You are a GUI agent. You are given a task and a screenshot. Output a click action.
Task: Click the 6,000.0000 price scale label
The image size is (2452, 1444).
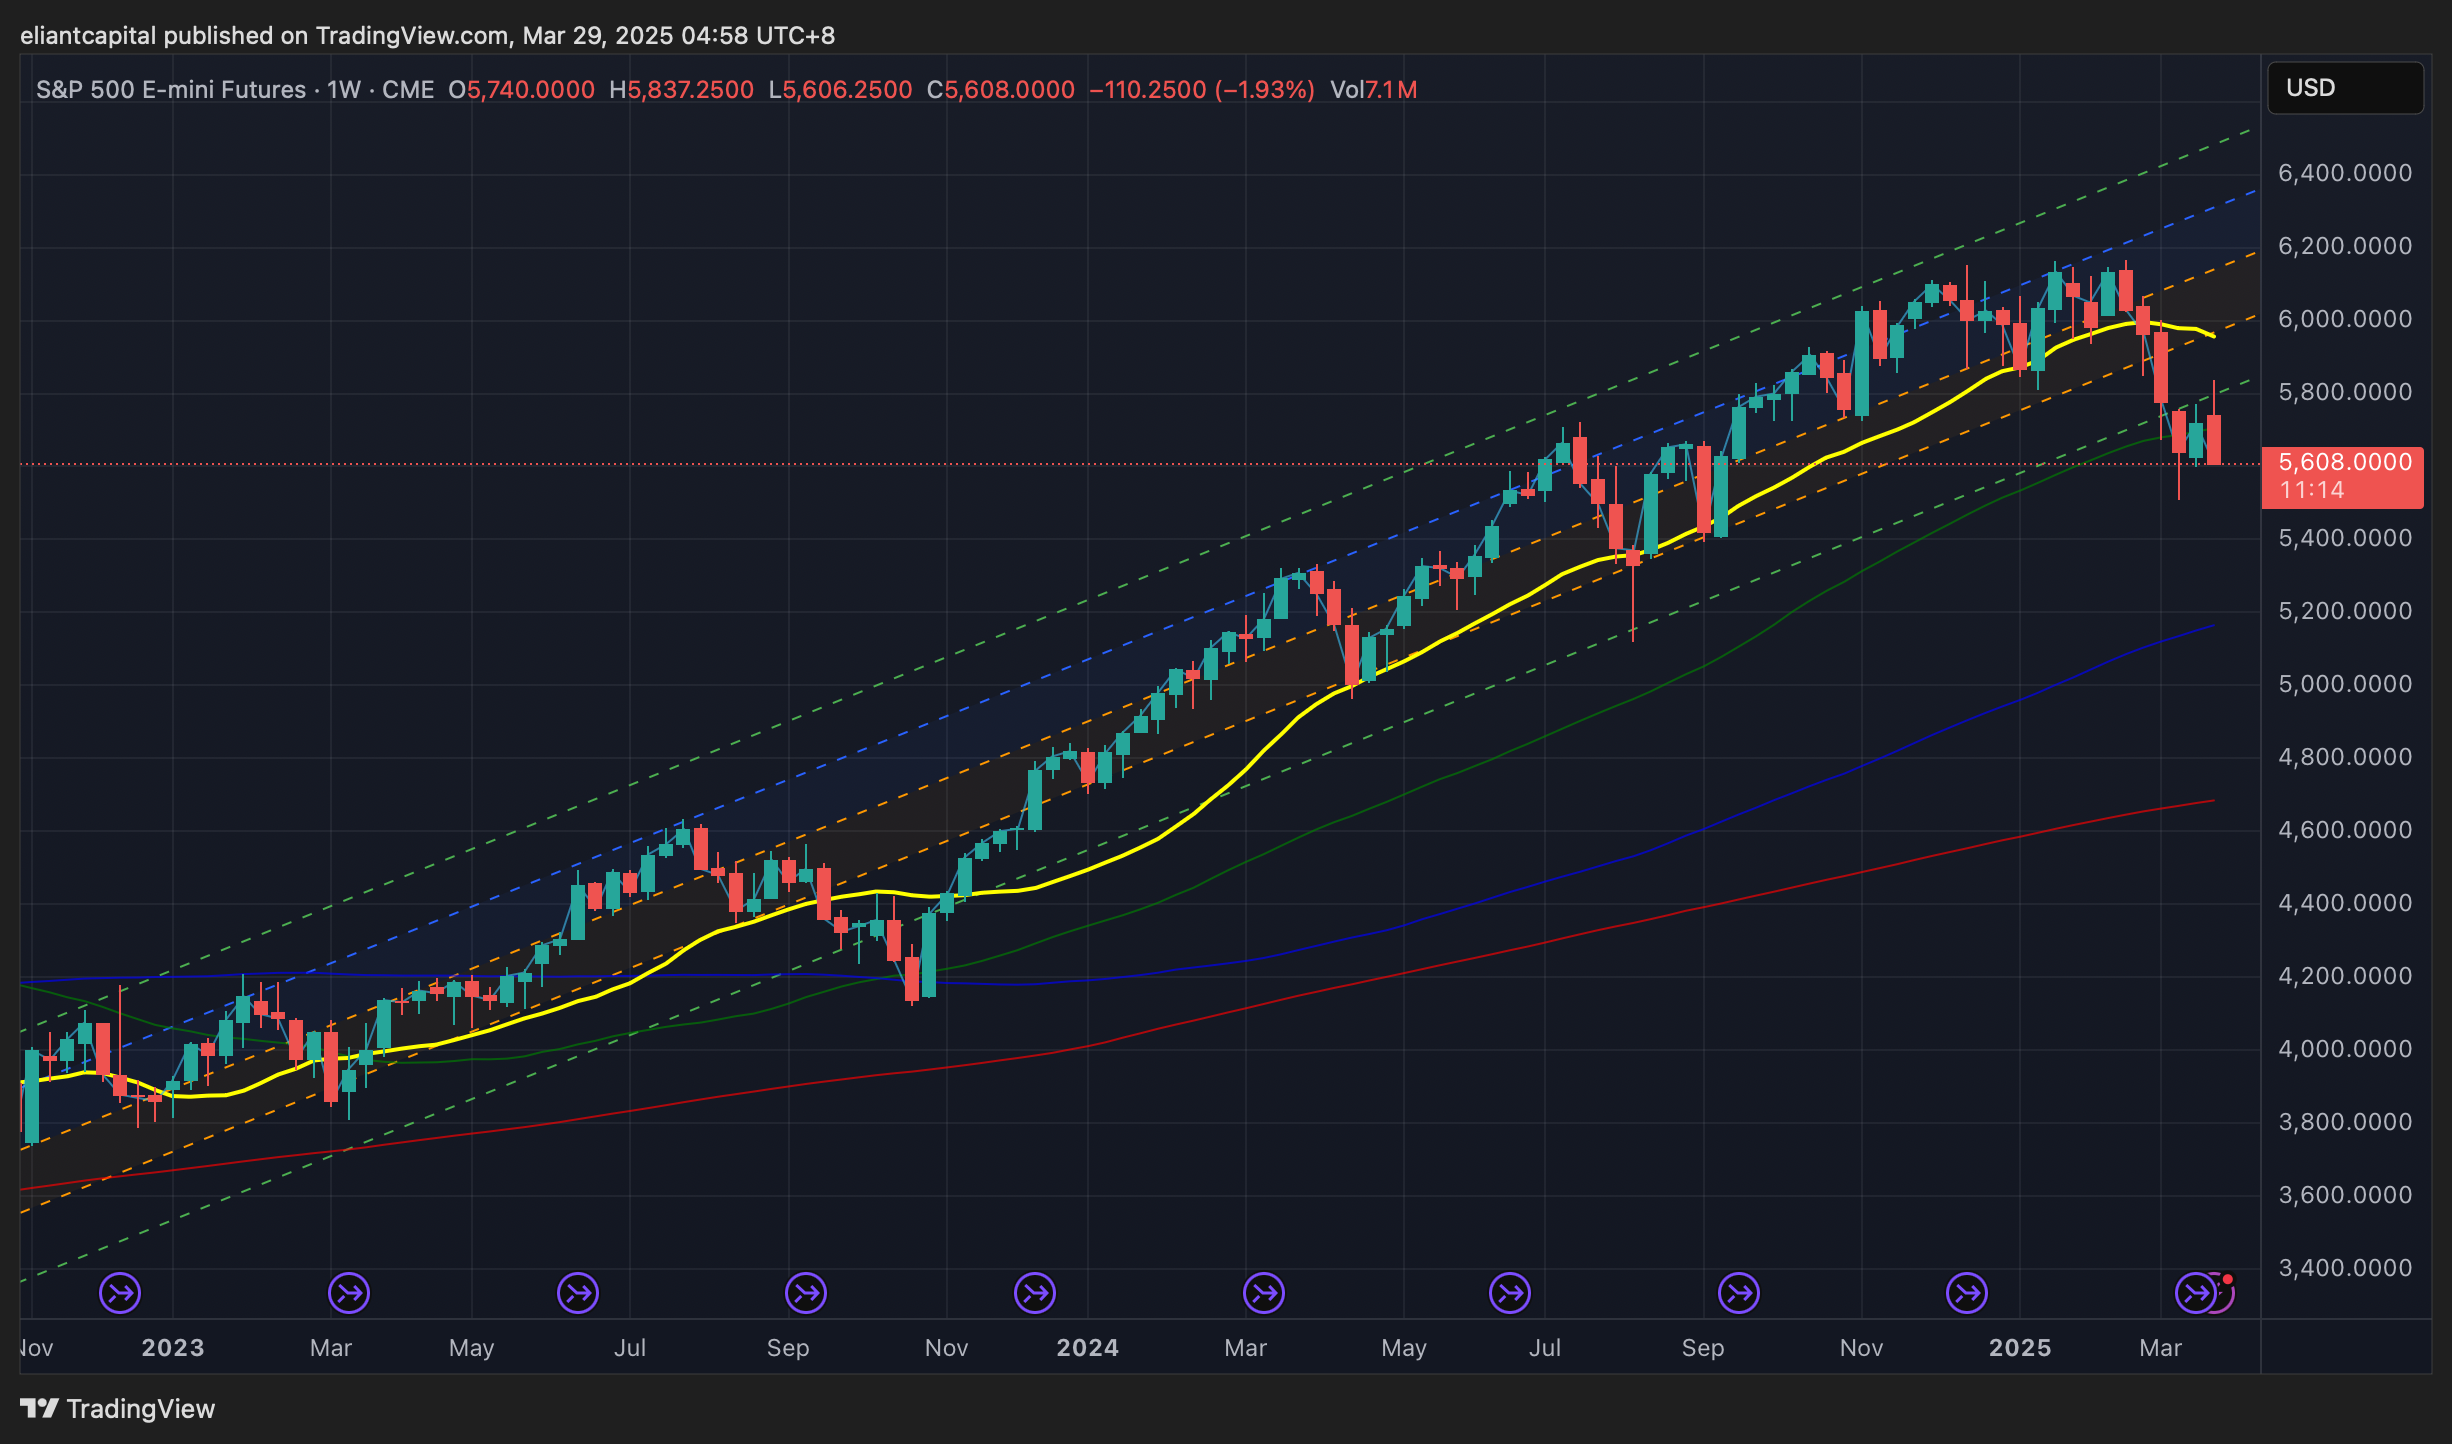(x=2344, y=319)
